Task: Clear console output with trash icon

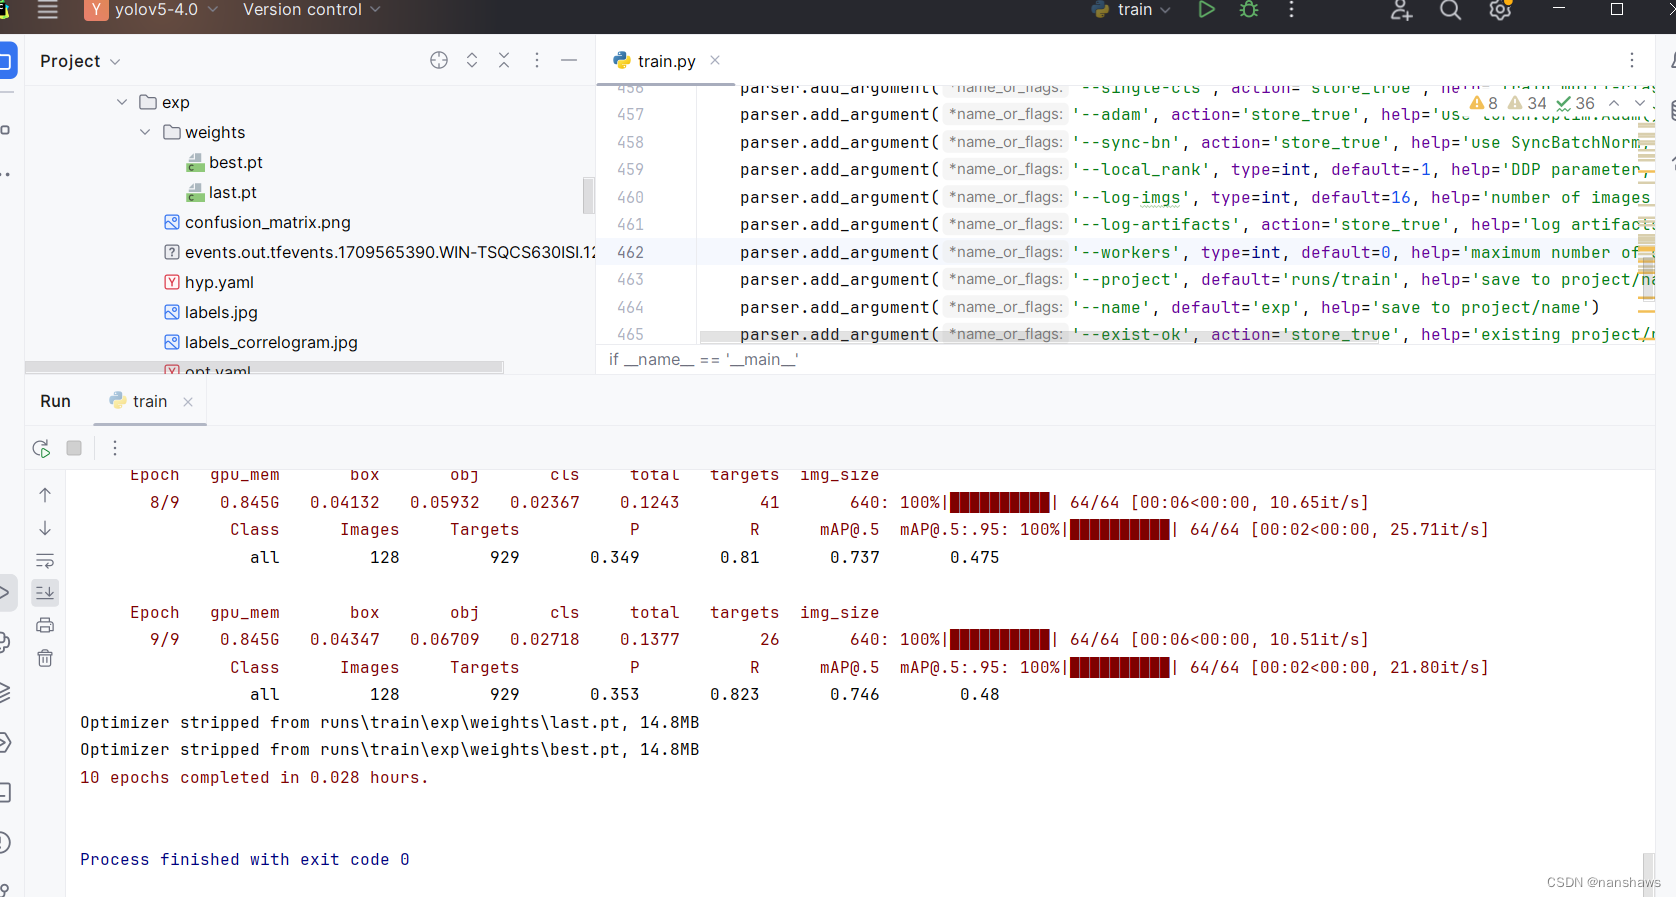Action: click(45, 658)
